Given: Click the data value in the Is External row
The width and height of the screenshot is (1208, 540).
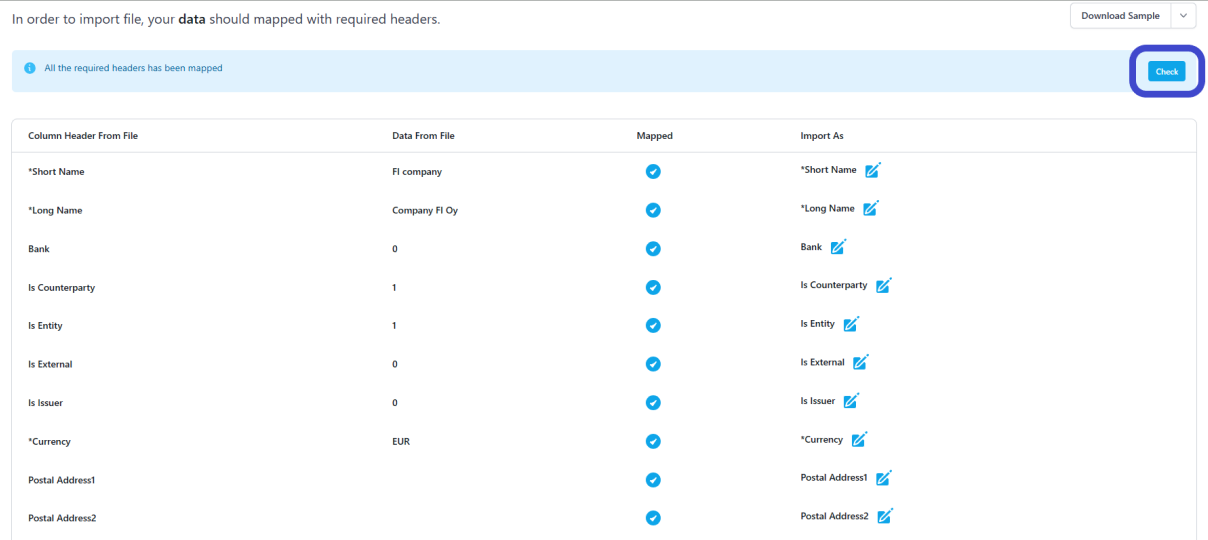Looking at the screenshot, I should pos(395,365).
